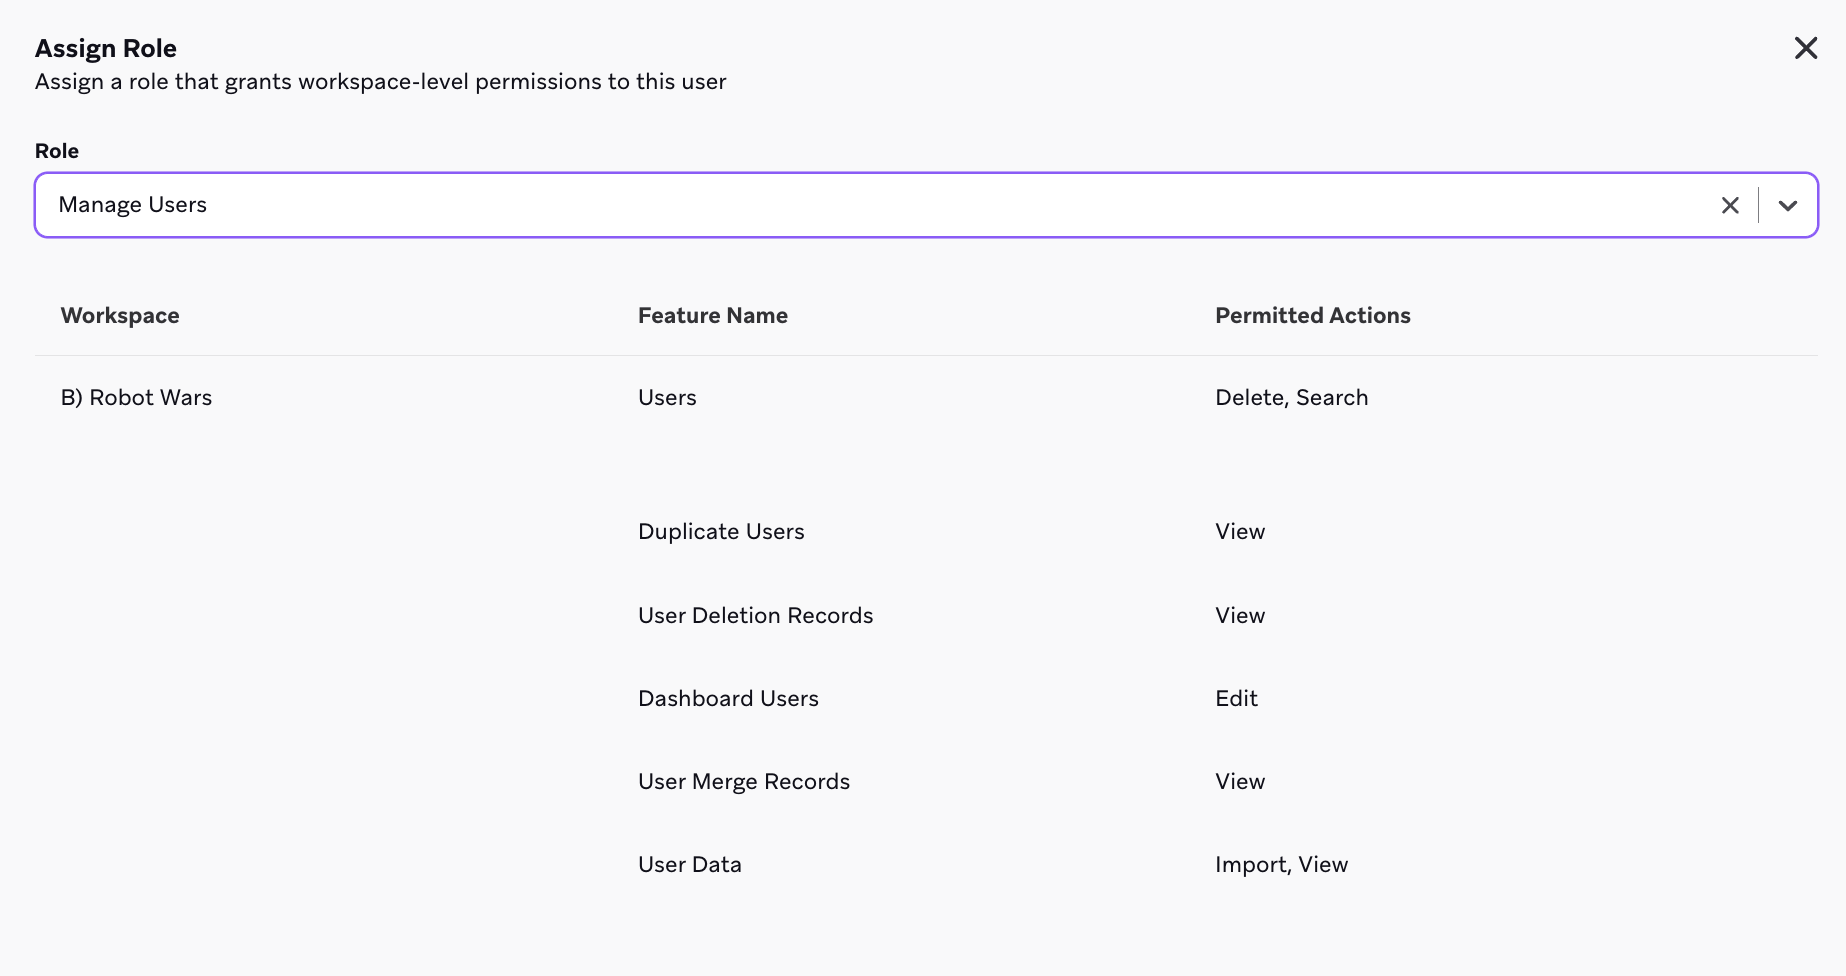The image size is (1846, 976).
Task: Click the Assign Role dialog title
Action: coord(106,48)
